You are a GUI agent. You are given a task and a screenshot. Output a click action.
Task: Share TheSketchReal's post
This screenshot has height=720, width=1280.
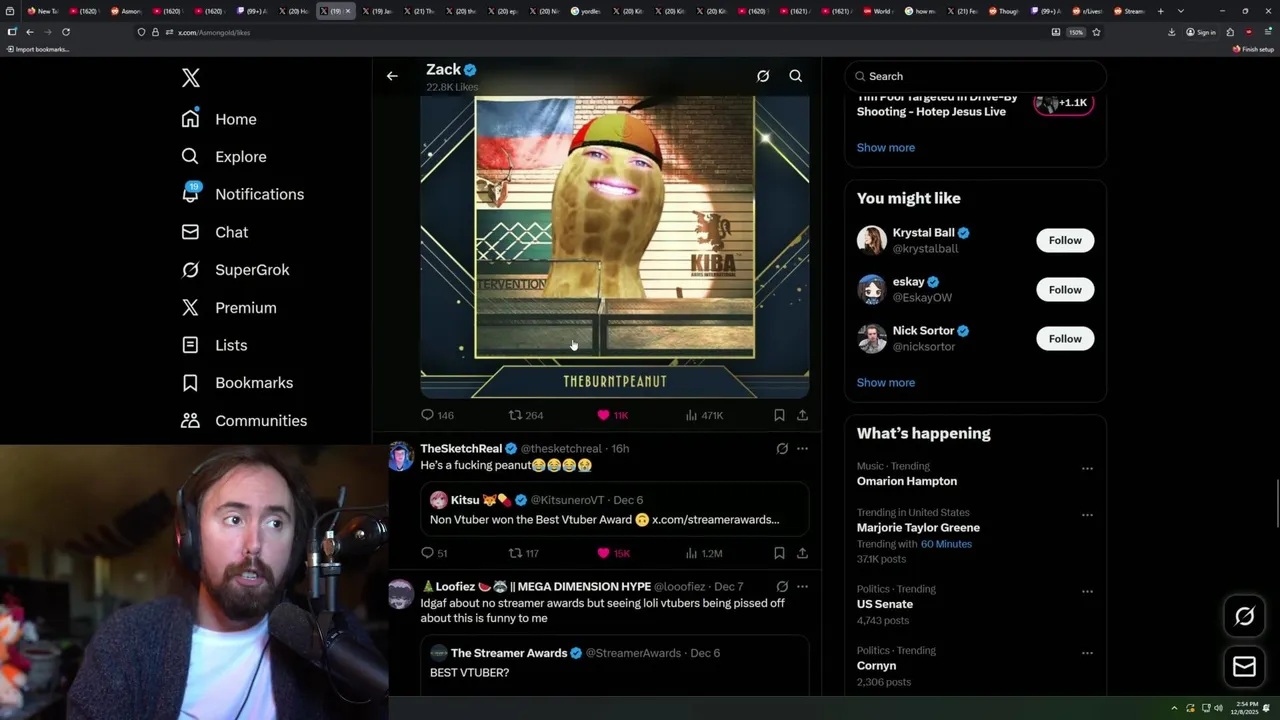point(802,553)
